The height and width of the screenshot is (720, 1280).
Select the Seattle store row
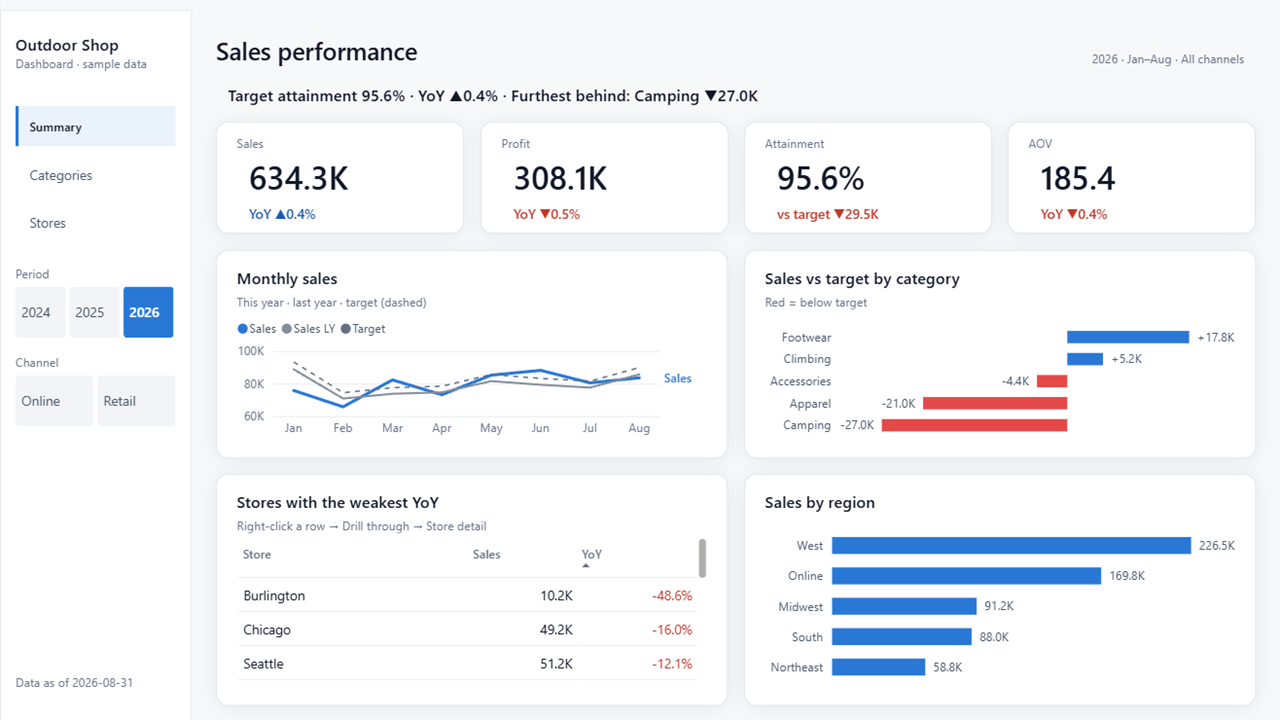pos(468,664)
